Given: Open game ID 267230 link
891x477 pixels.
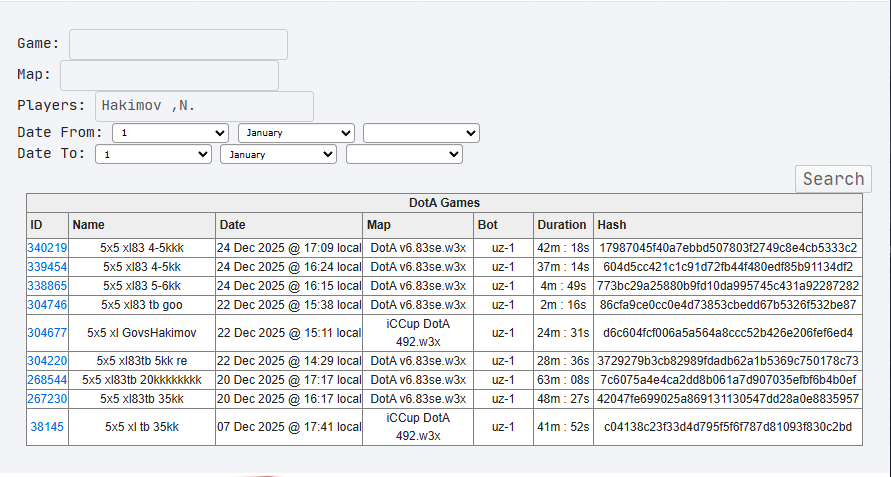Looking at the screenshot, I should [47, 399].
